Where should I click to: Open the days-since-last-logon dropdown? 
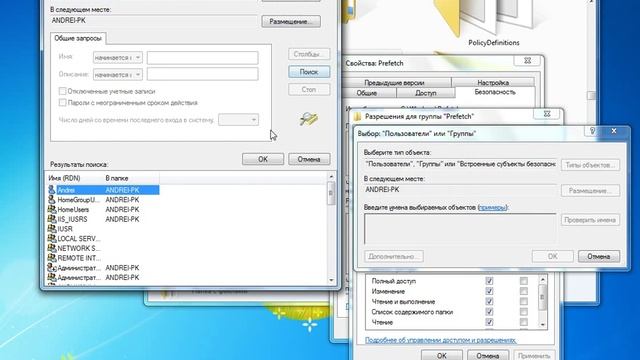238,120
